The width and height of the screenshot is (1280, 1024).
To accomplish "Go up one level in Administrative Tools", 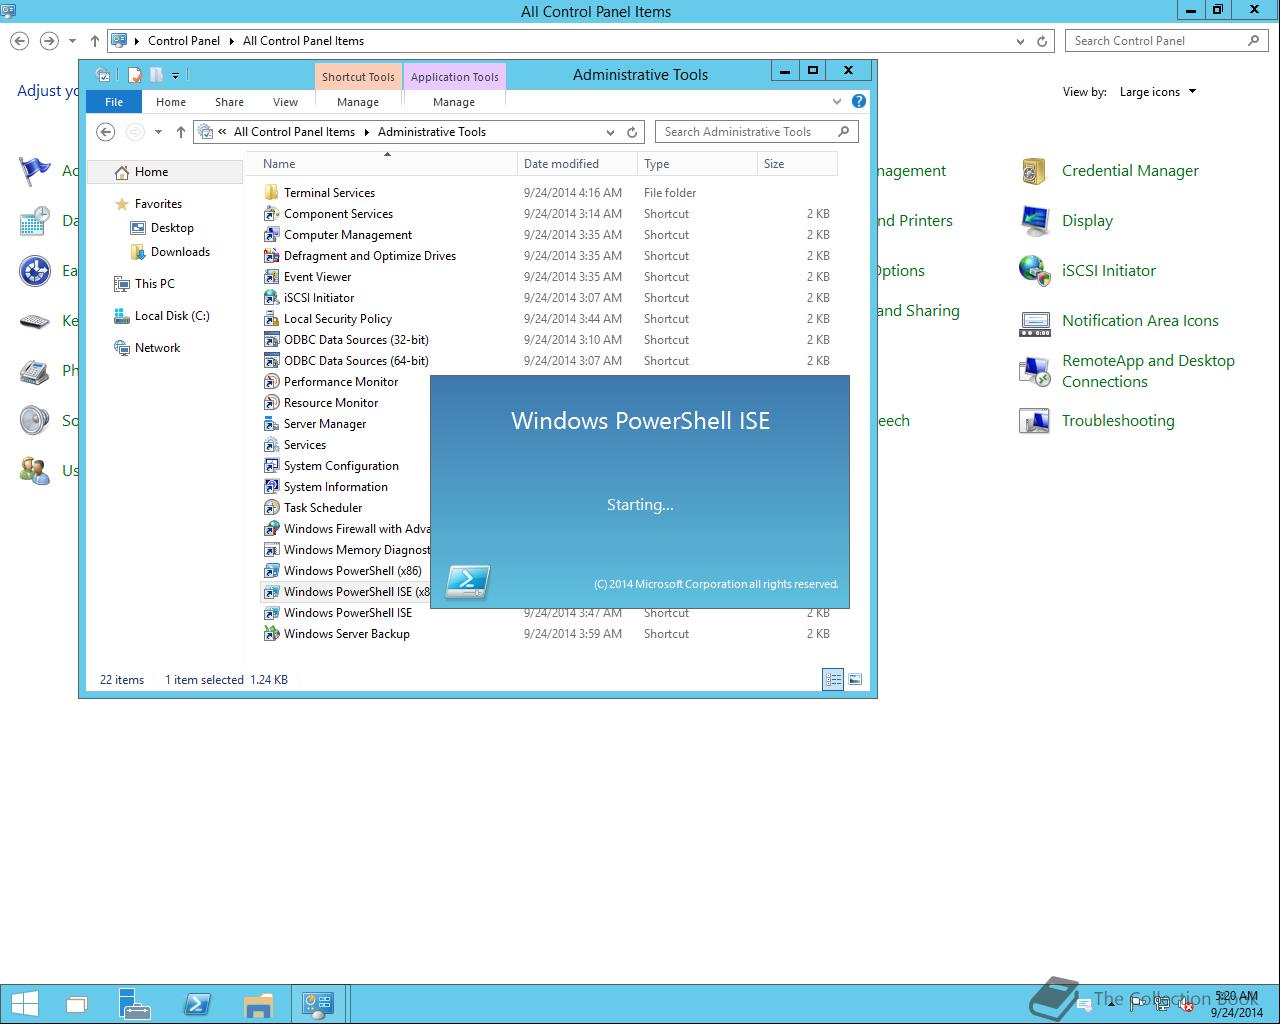I will click(x=181, y=132).
